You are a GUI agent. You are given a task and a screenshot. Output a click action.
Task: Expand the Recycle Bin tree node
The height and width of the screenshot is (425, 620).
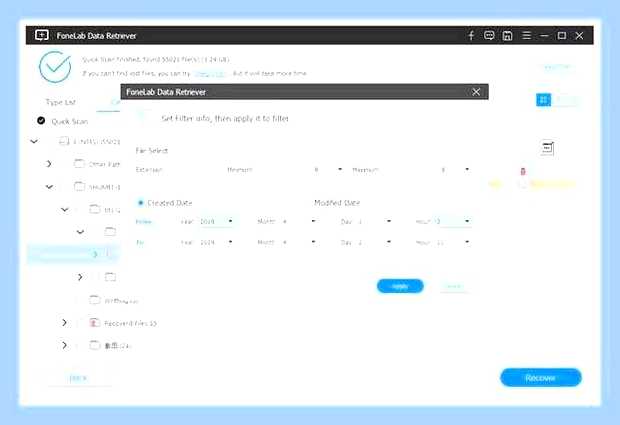(64, 323)
